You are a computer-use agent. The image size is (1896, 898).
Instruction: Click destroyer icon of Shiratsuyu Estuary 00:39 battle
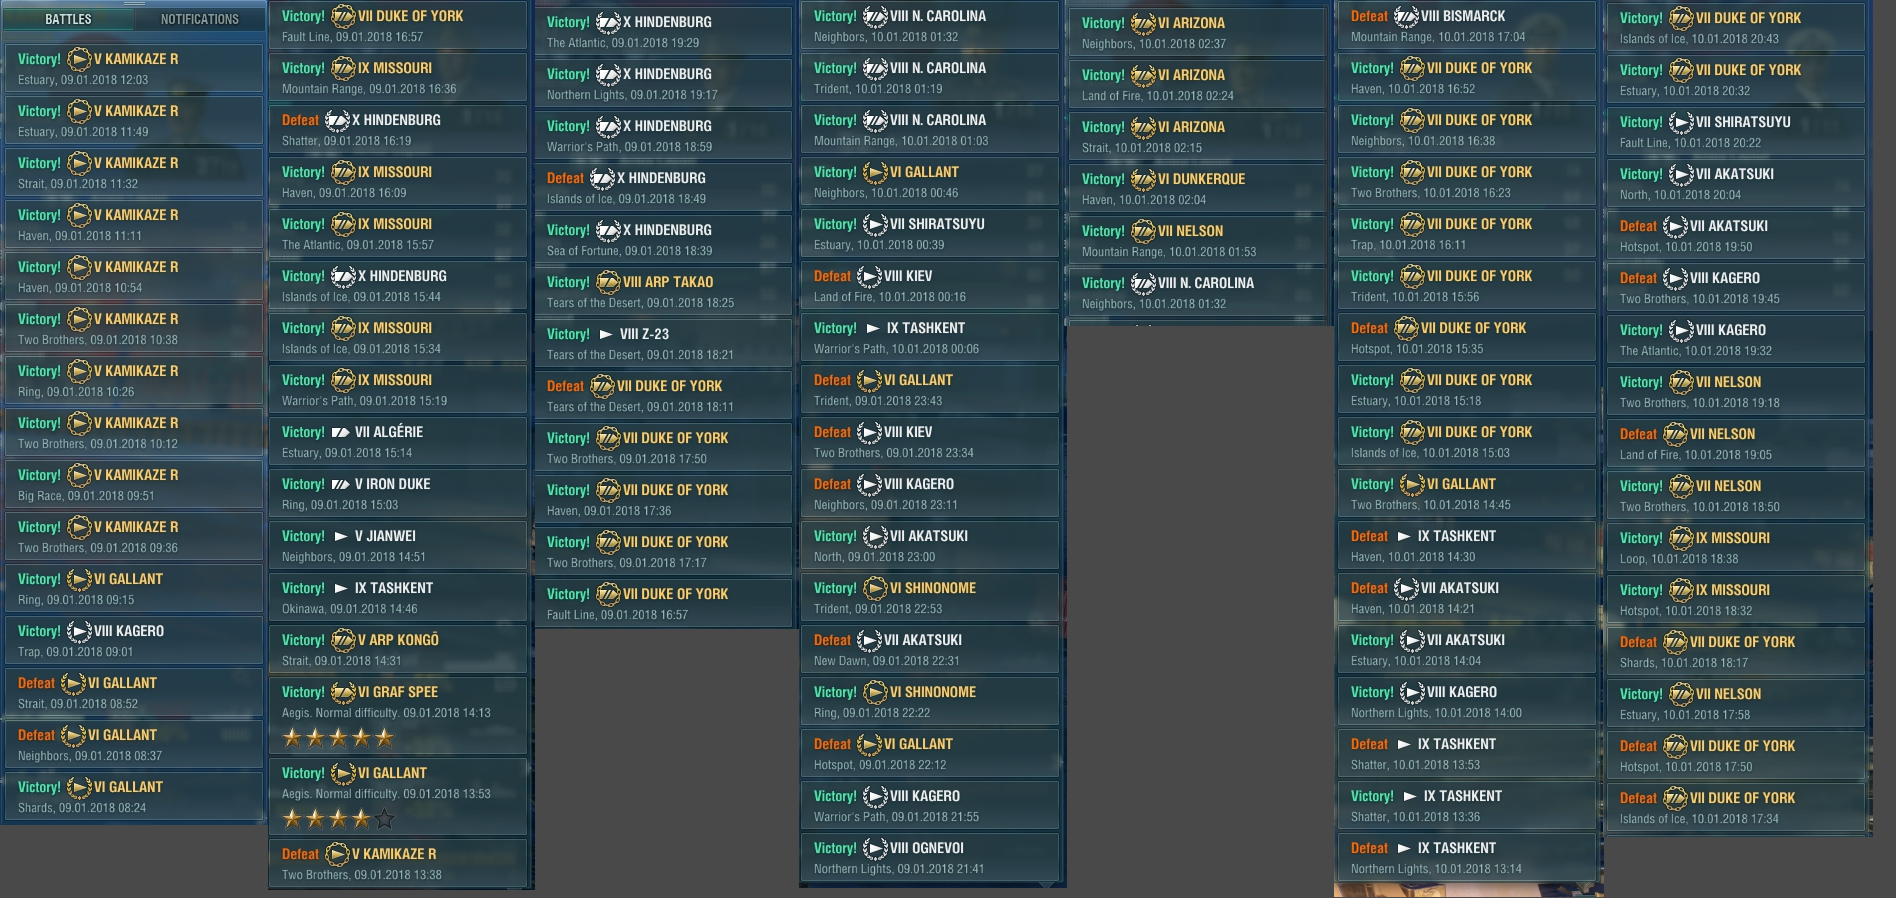pyautogui.click(x=875, y=224)
